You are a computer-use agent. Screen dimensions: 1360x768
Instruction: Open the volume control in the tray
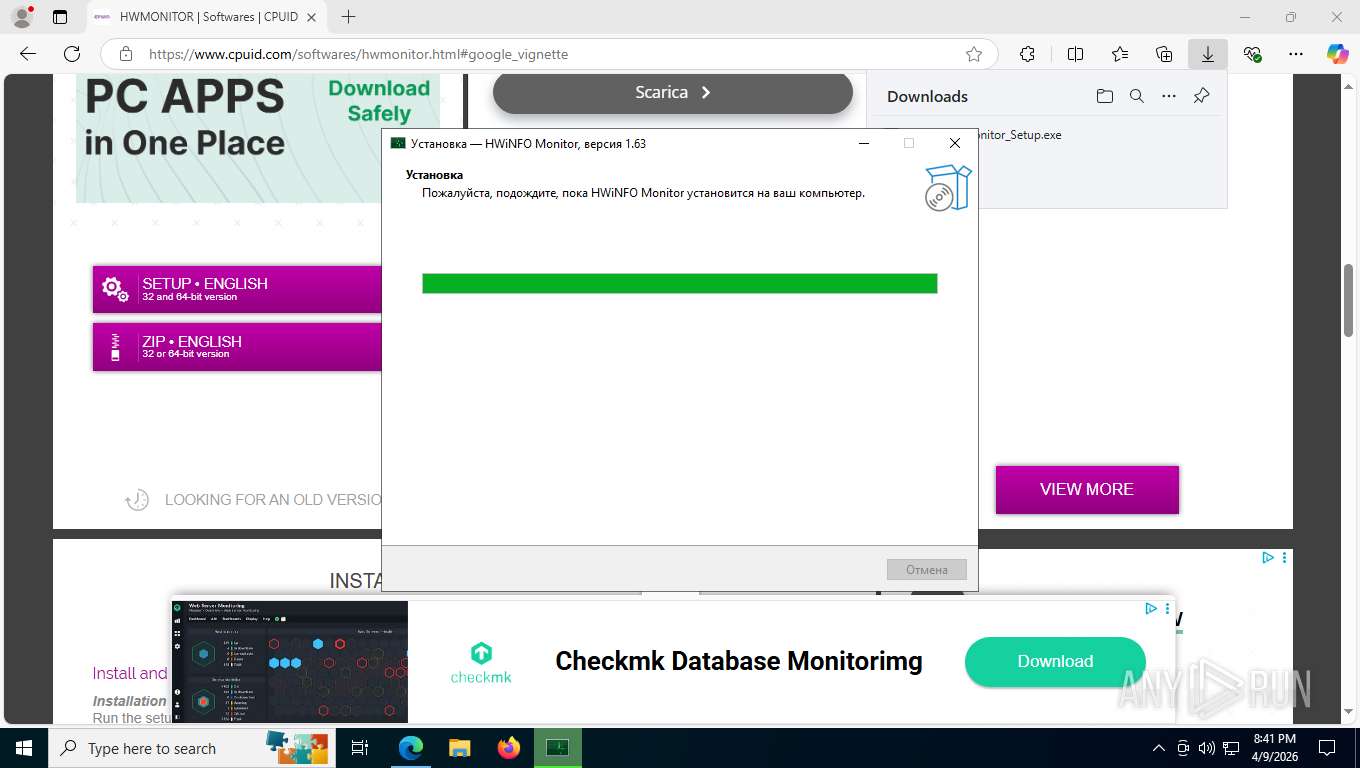(1207, 748)
